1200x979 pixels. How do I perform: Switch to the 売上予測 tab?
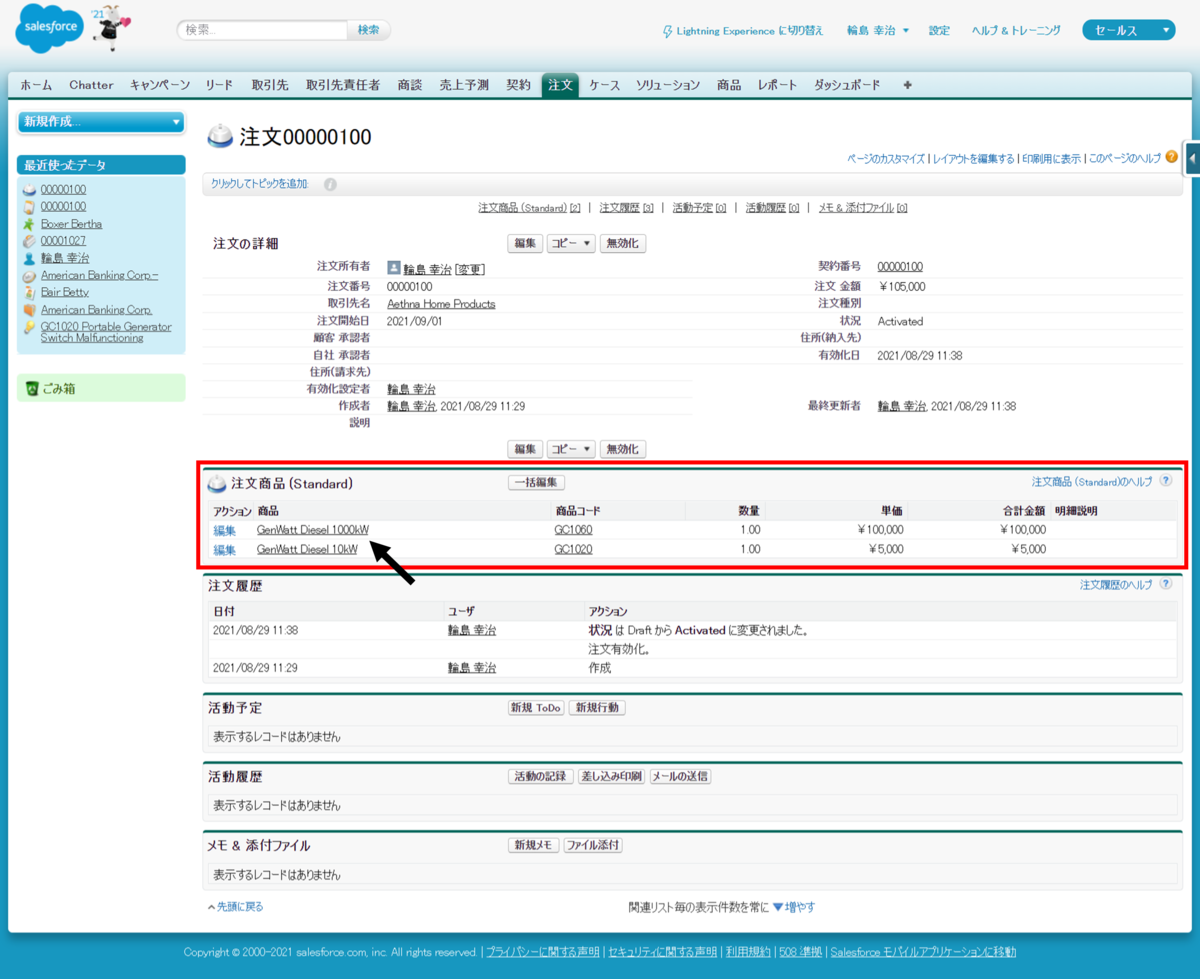(464, 85)
